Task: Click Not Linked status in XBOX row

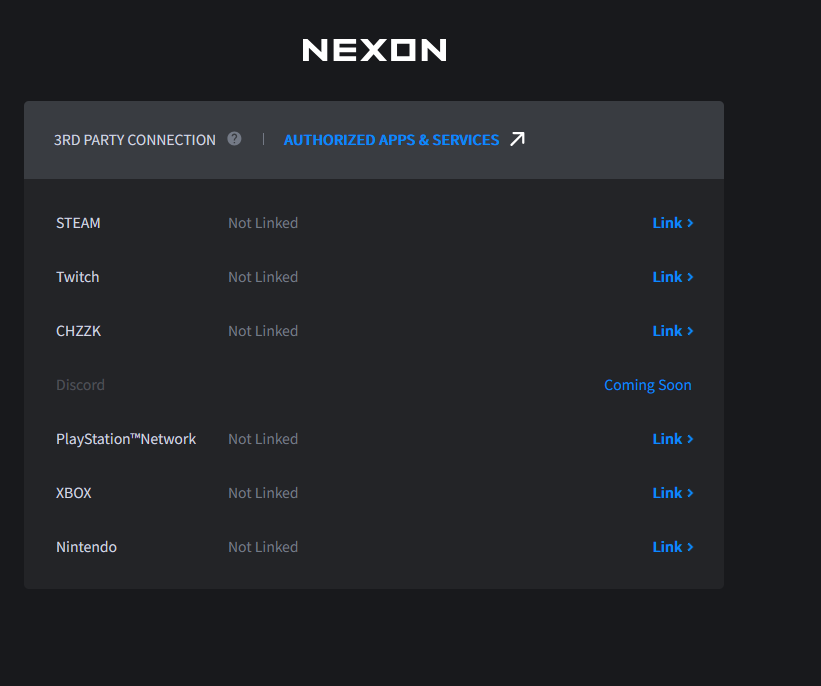Action: (x=263, y=493)
